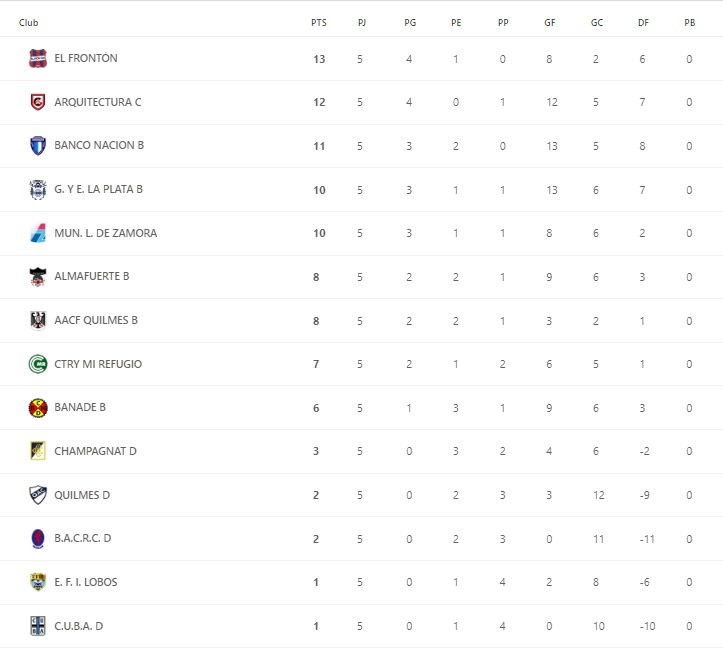Image resolution: width=723 pixels, height=650 pixels.
Task: Click the Banco Nacion B shield icon
Action: tap(38, 146)
